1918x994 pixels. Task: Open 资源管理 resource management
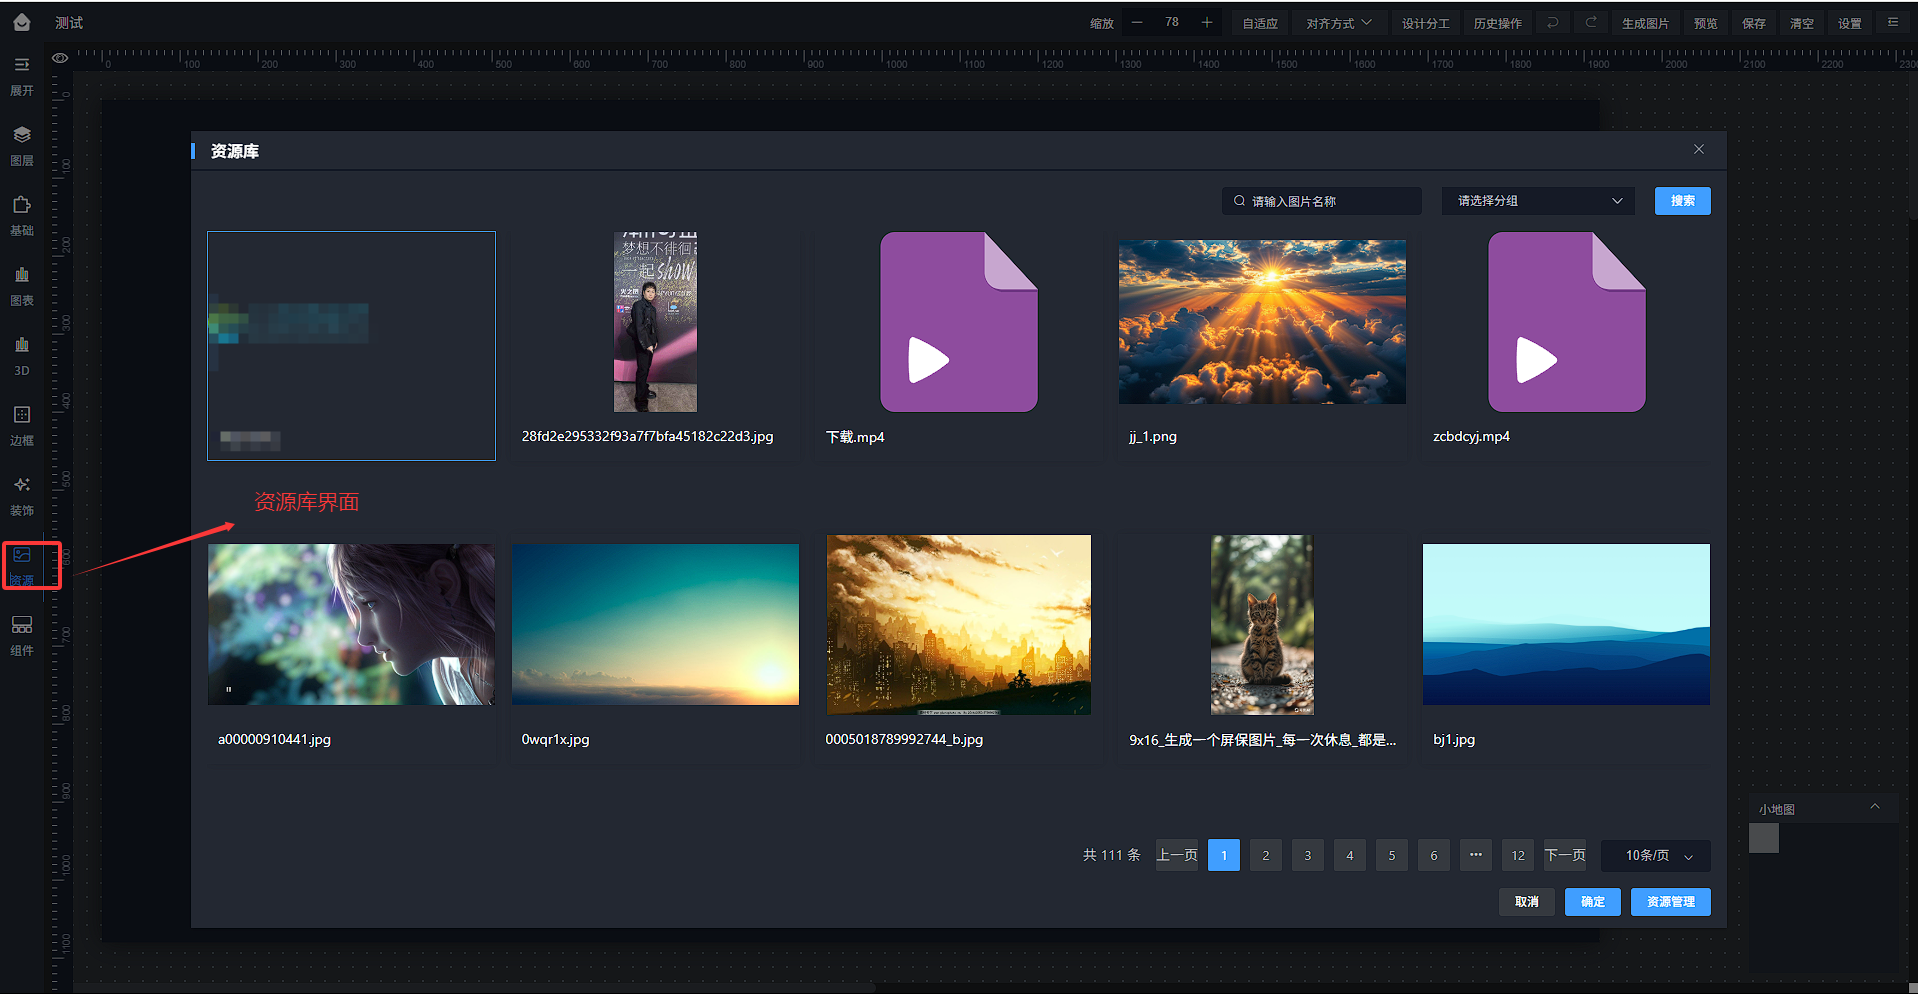click(1671, 902)
